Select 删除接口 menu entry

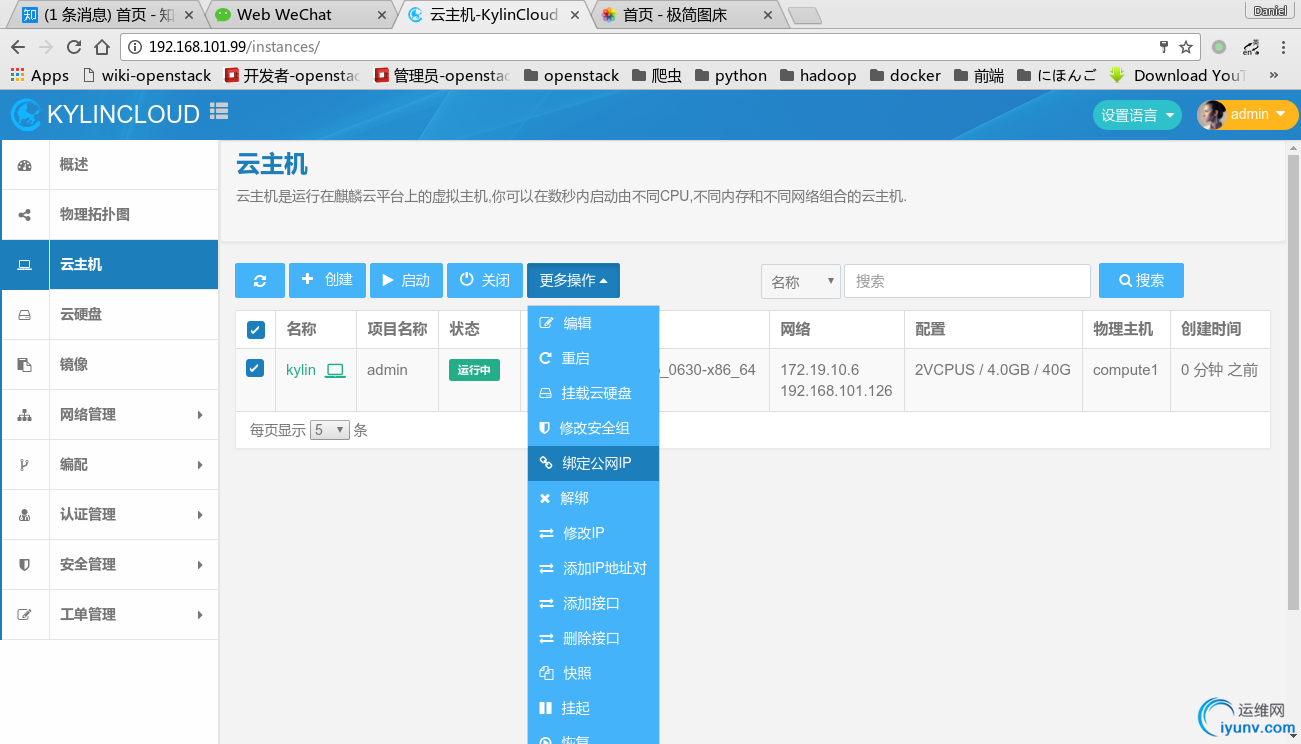(x=594, y=638)
